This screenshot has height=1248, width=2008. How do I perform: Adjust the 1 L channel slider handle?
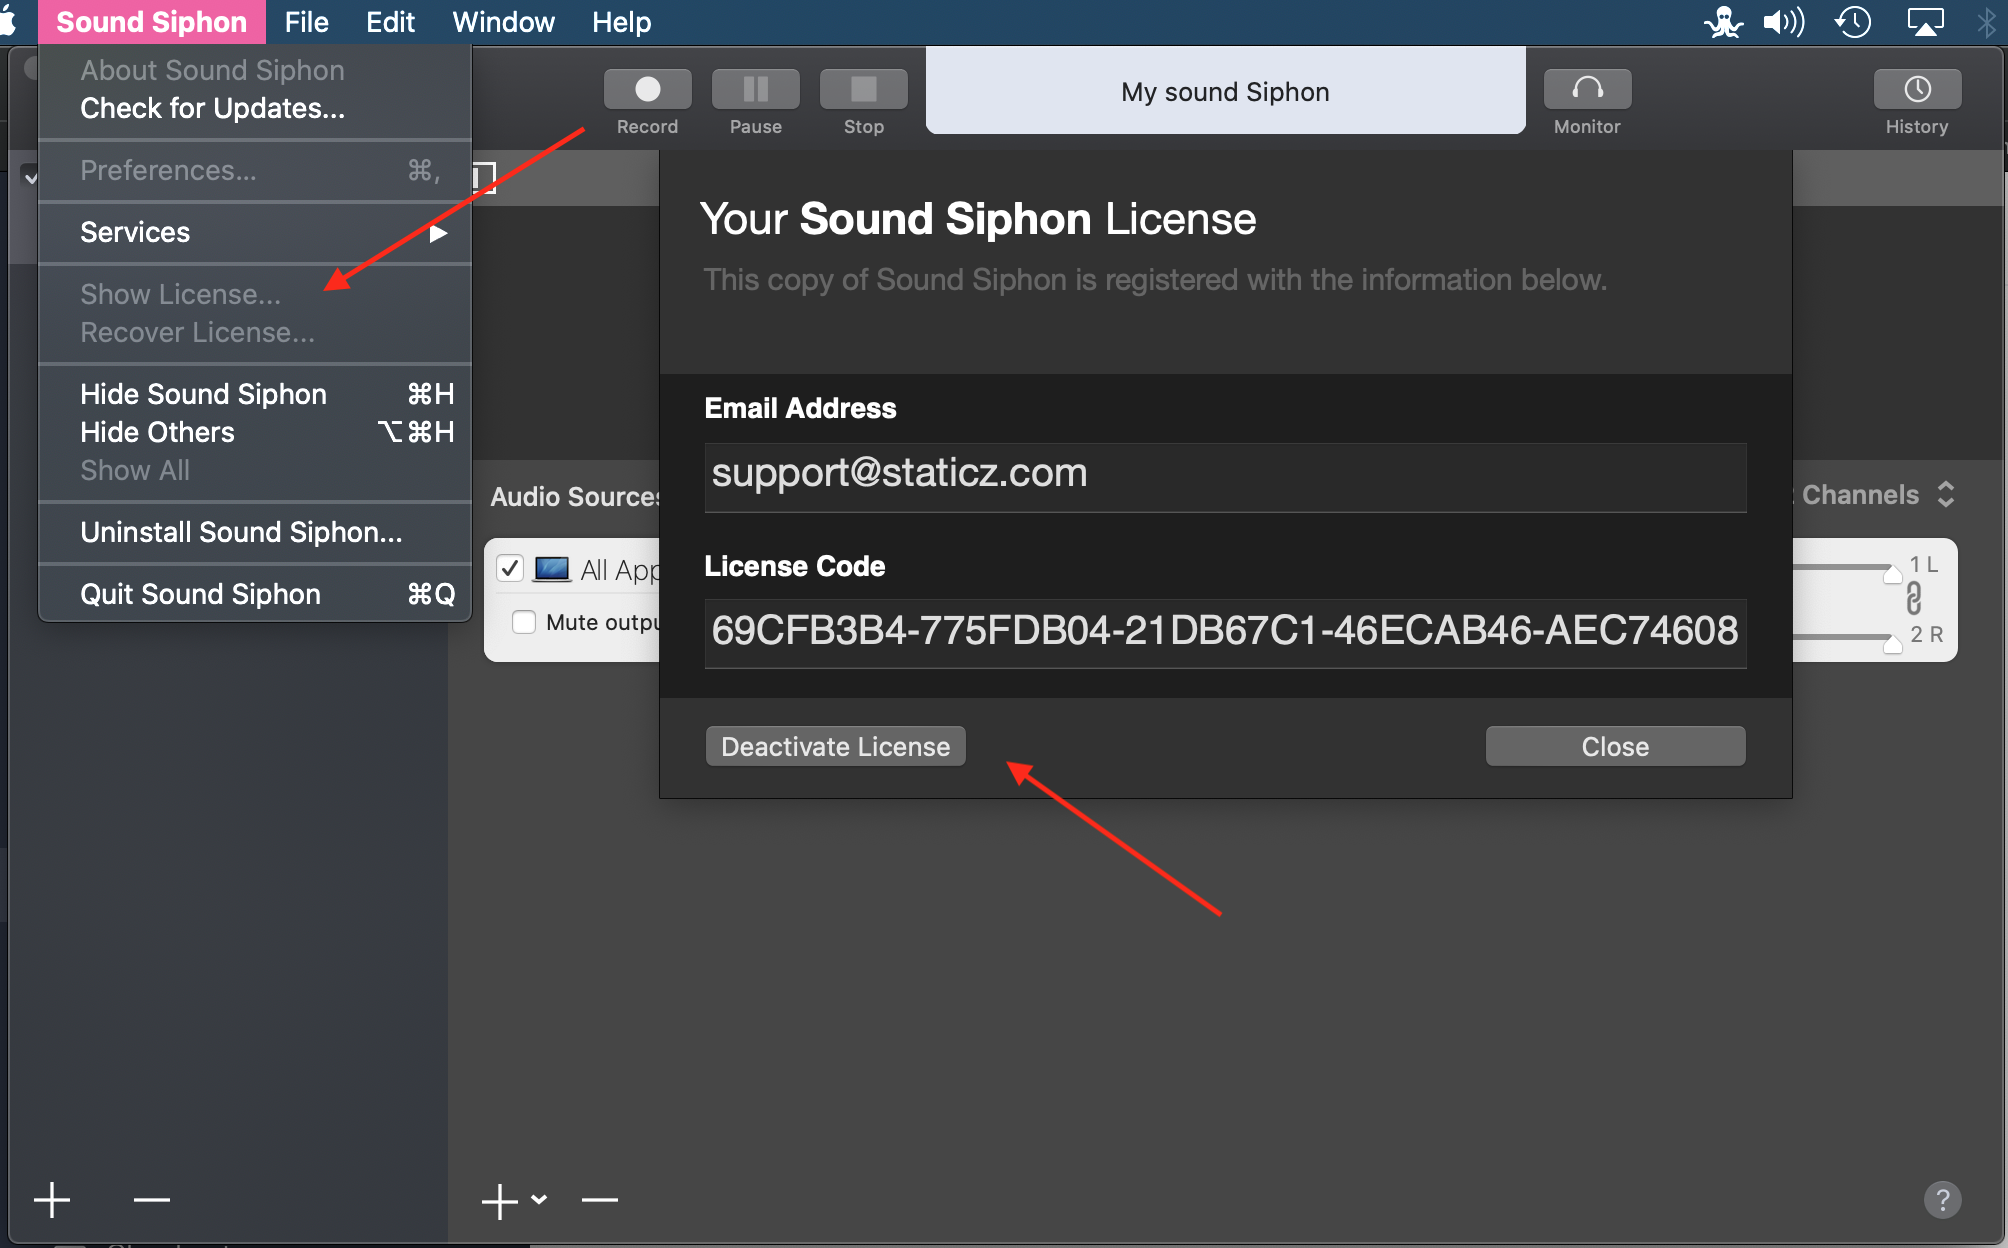coord(1892,573)
